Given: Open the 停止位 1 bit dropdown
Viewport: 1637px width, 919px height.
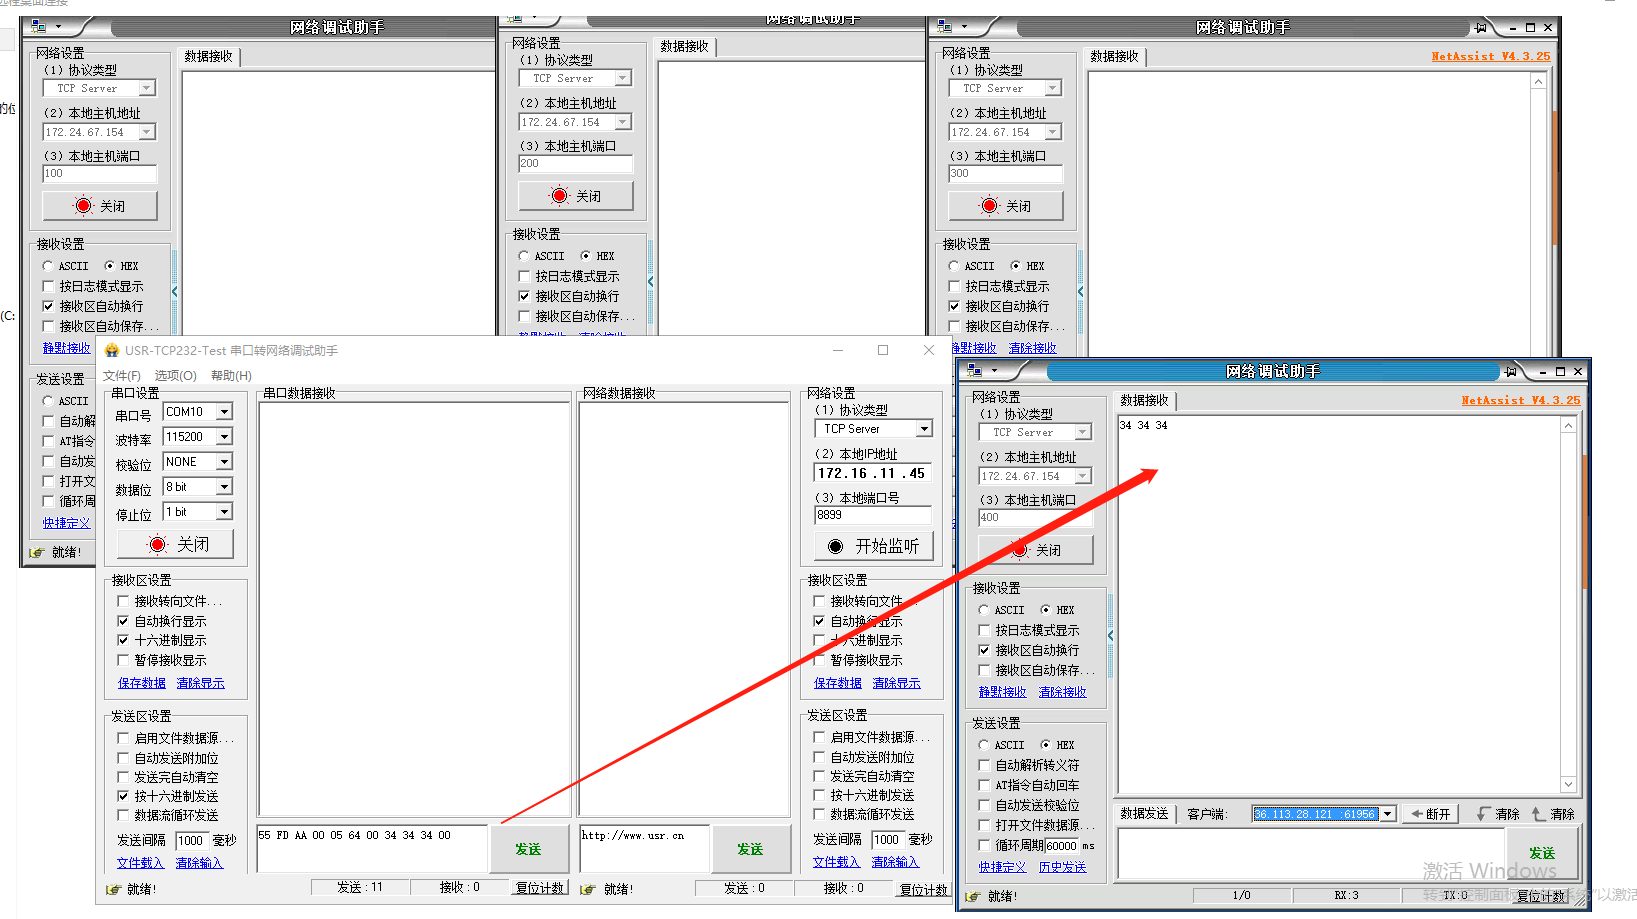Looking at the screenshot, I should 225,512.
